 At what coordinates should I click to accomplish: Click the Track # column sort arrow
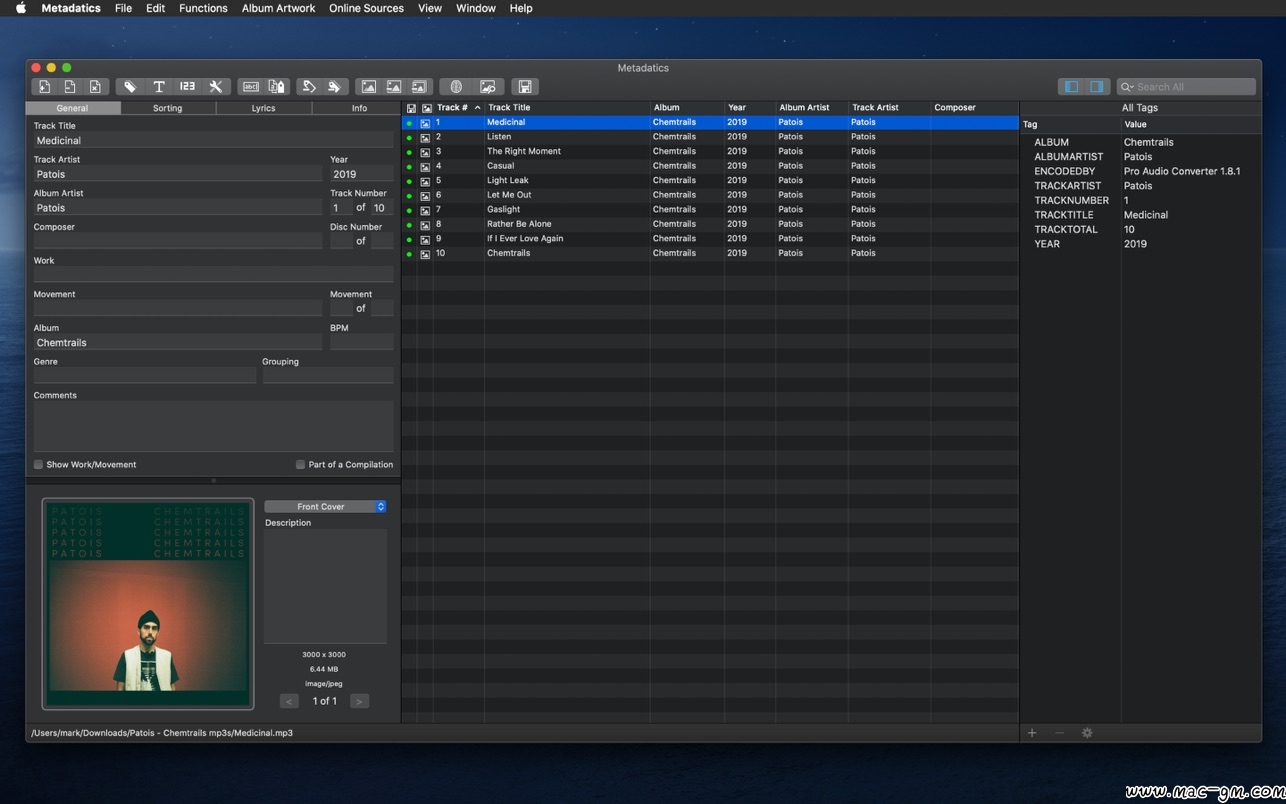point(477,108)
